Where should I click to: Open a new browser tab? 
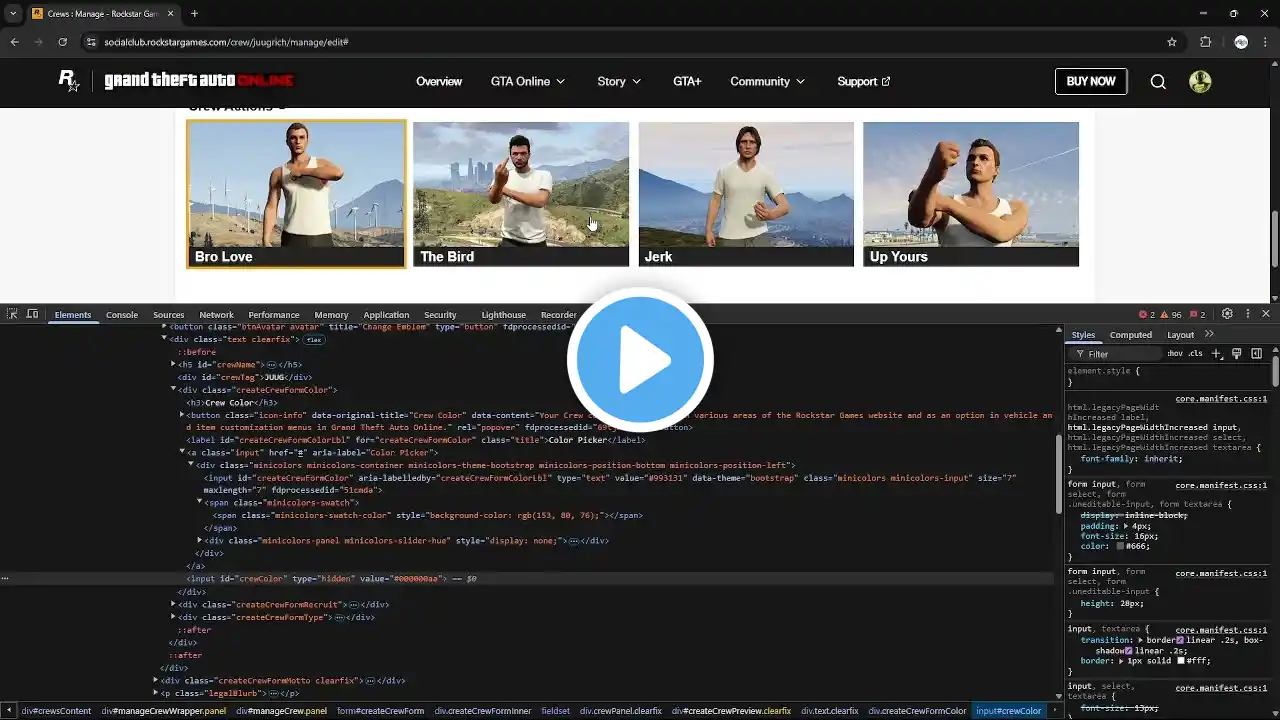[x=194, y=14]
